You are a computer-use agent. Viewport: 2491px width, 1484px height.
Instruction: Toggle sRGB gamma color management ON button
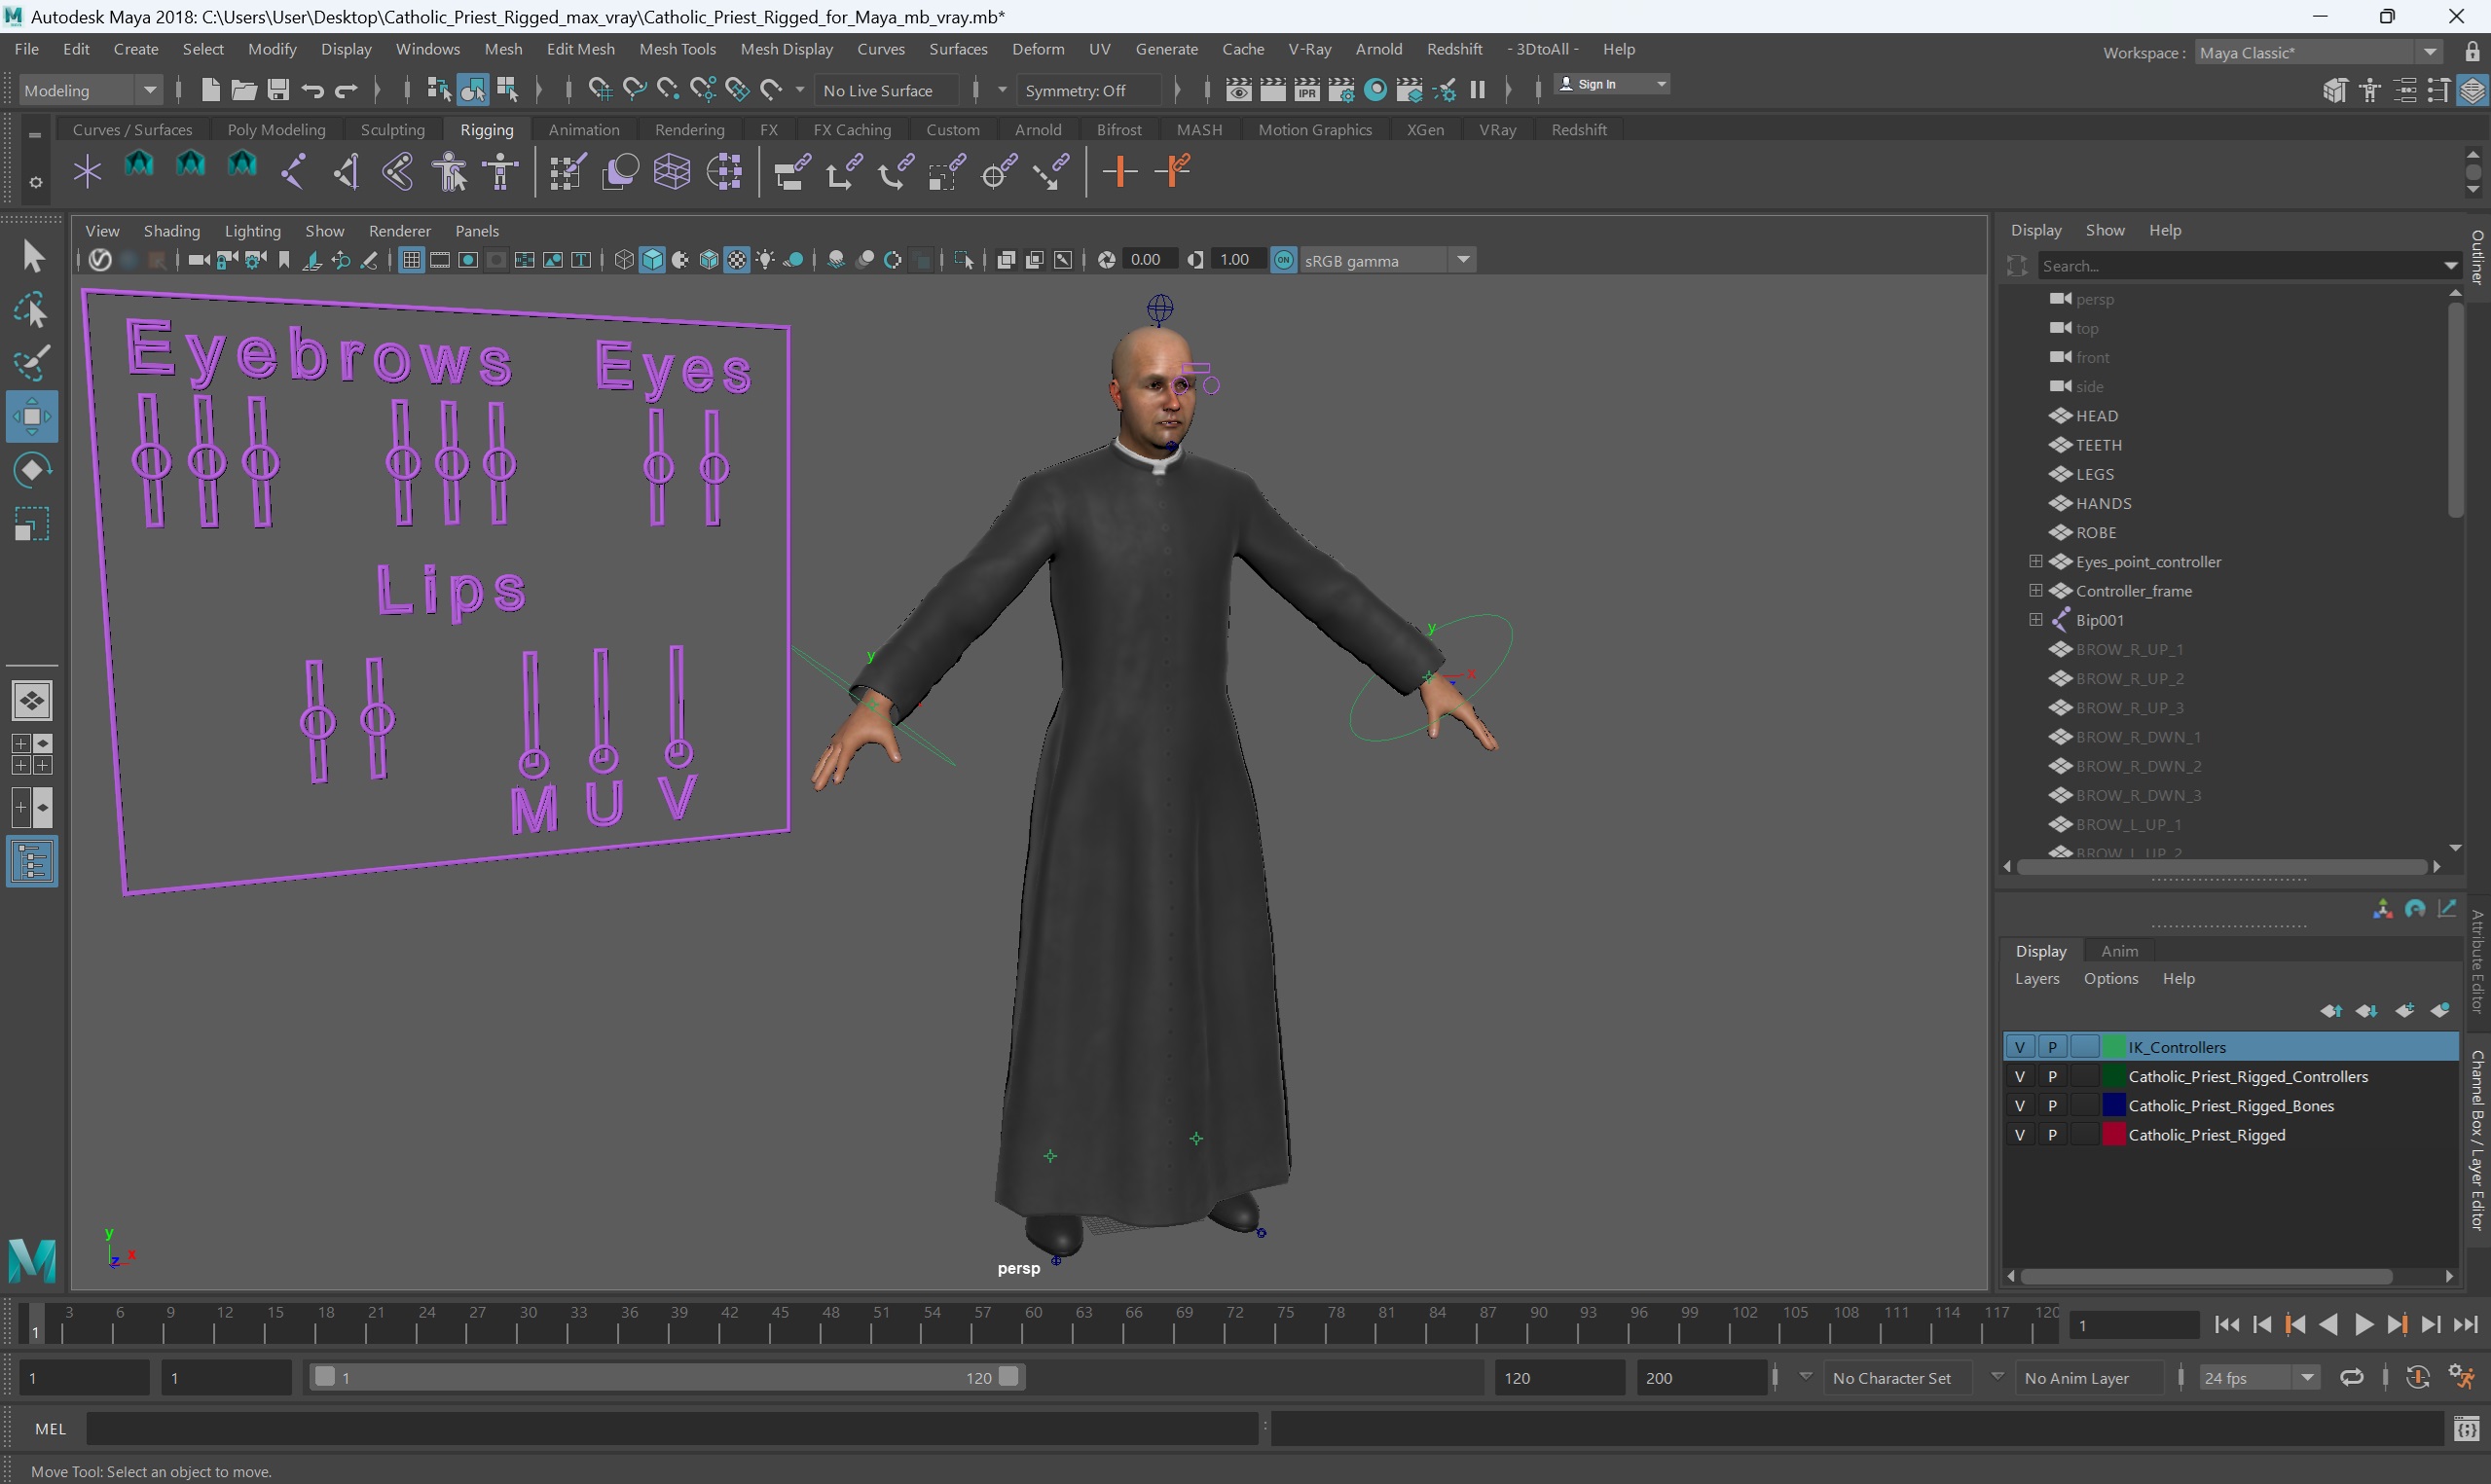pos(1284,260)
